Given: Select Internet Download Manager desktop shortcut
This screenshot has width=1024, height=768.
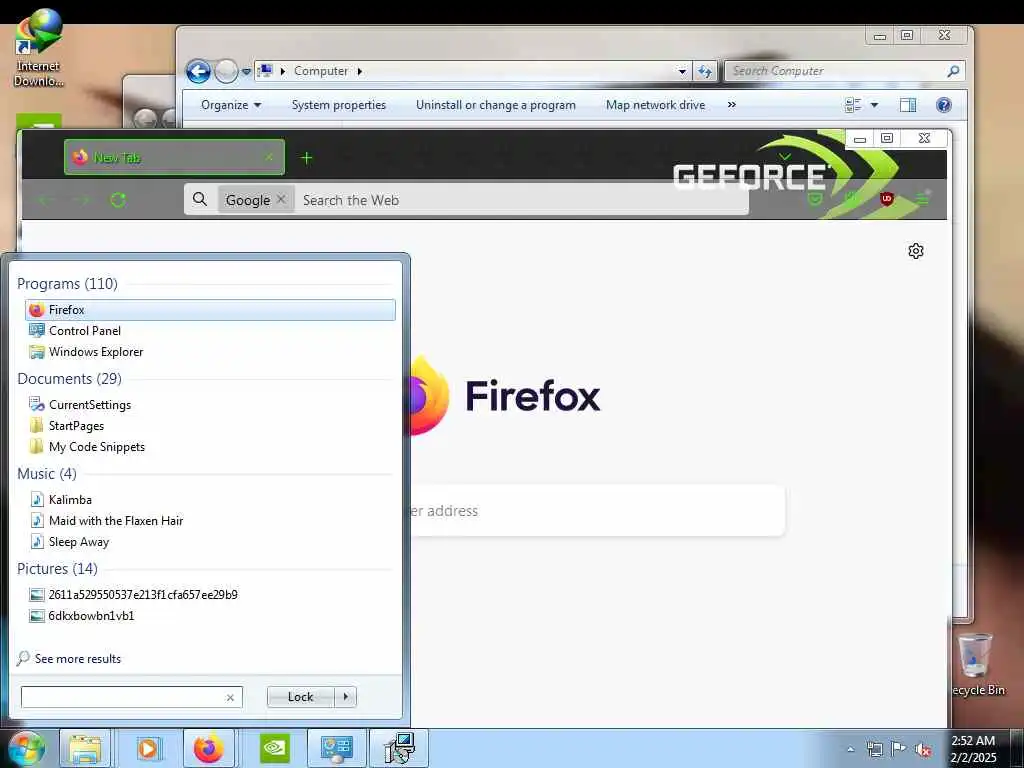Looking at the screenshot, I should 39,48.
